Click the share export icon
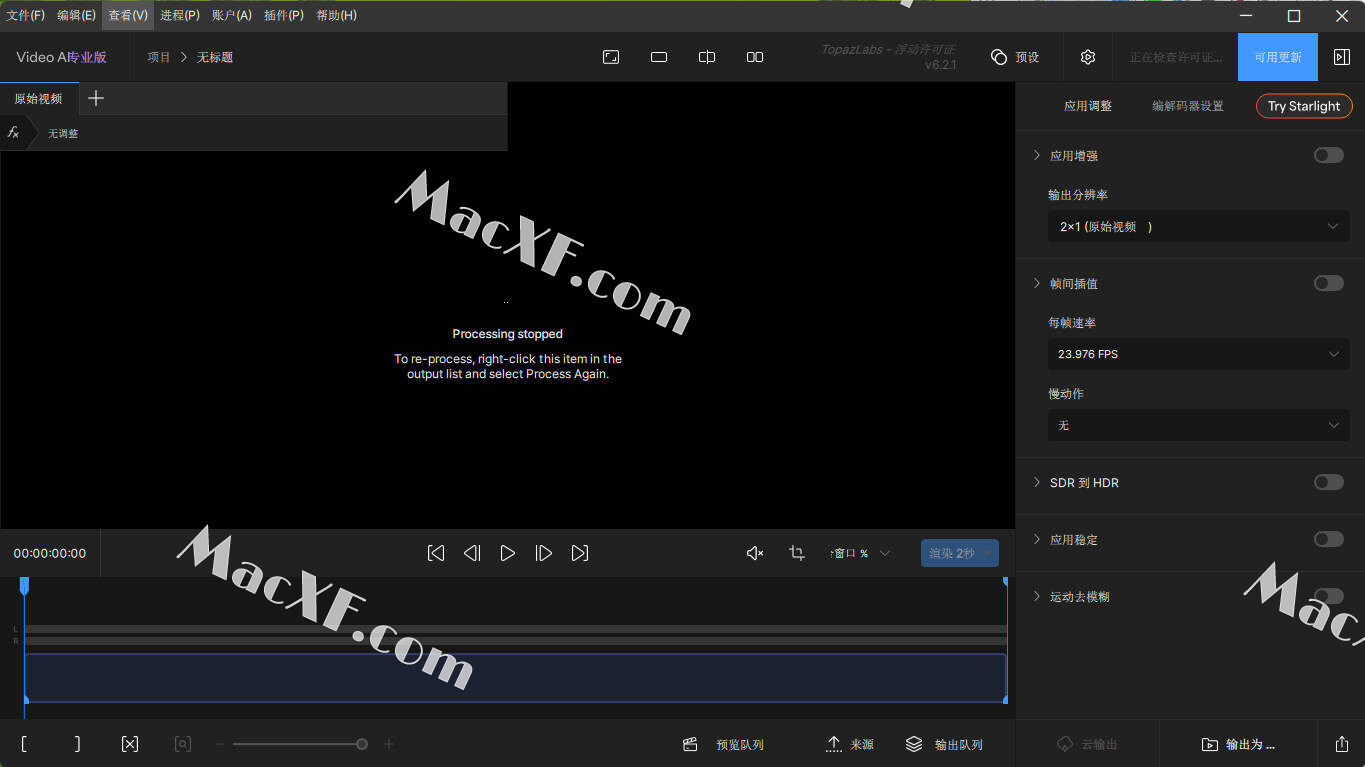The image size is (1365, 767). 1342,744
